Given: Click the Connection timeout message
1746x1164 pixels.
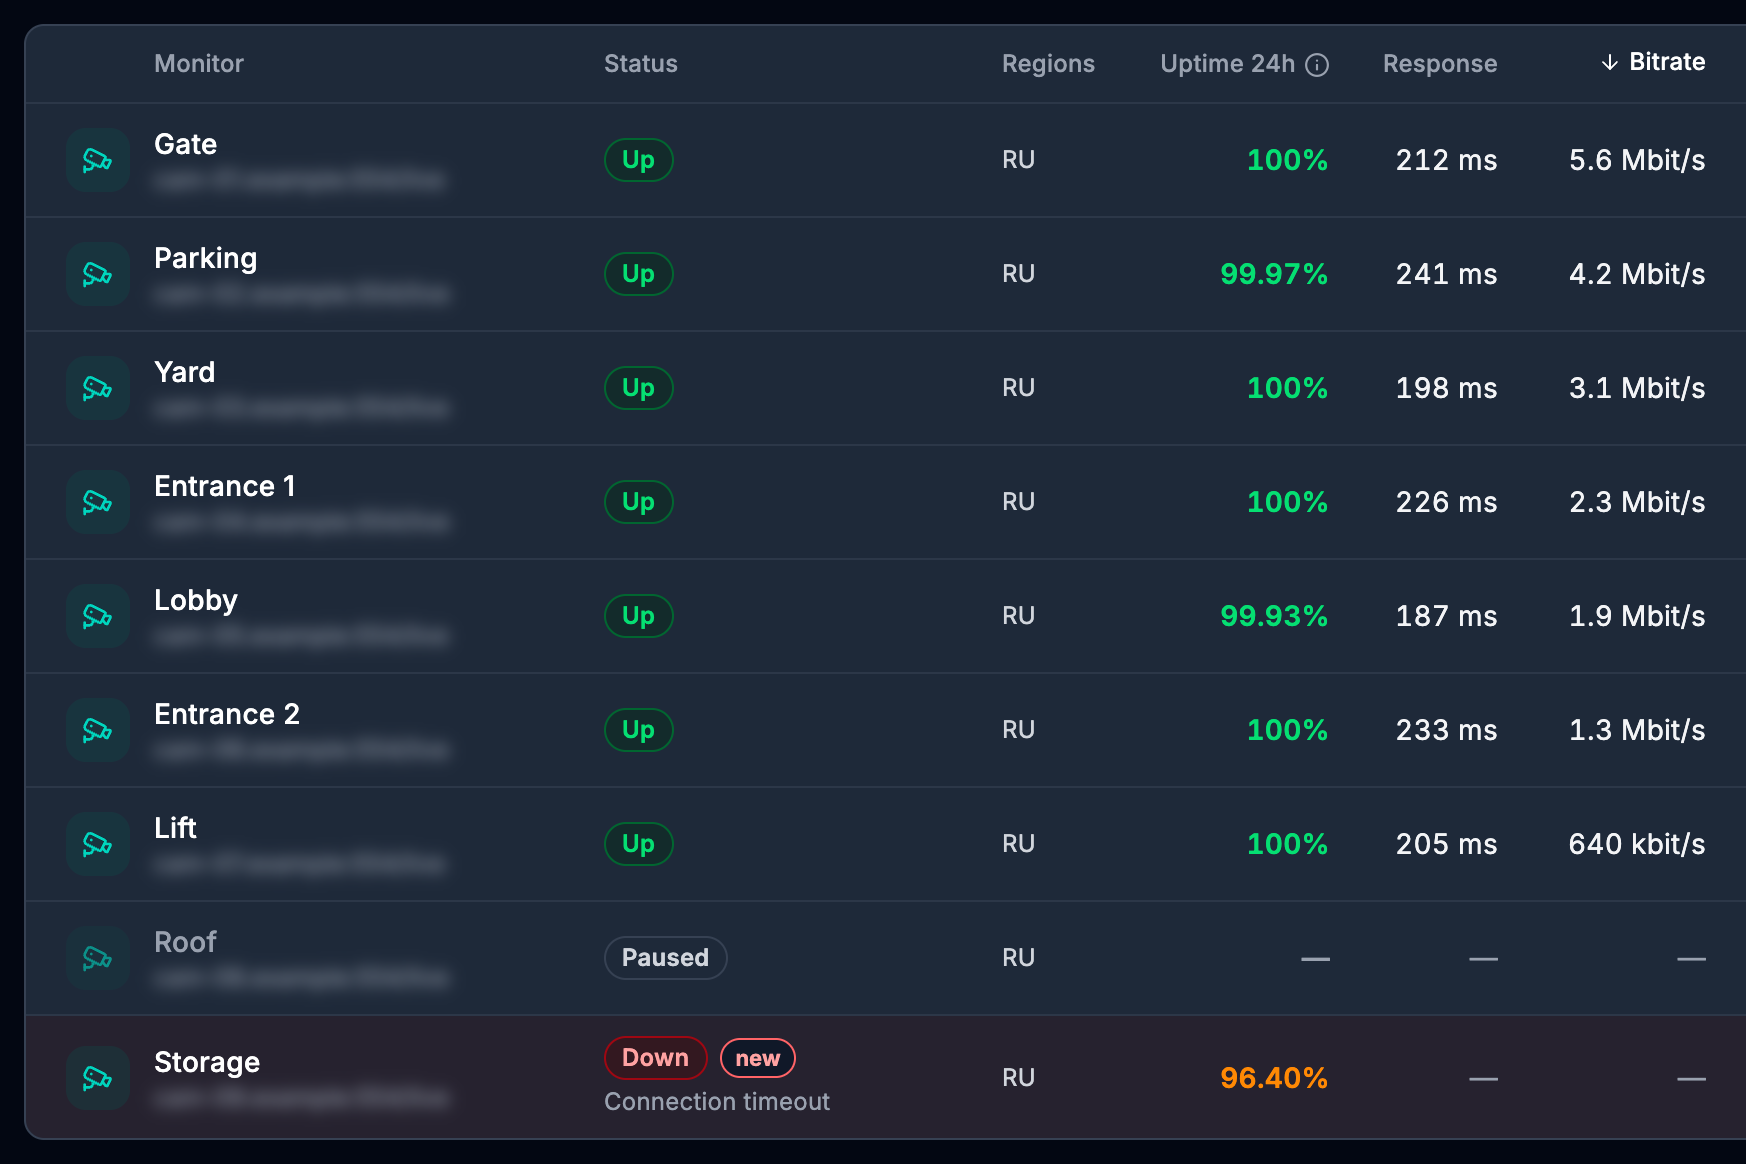Looking at the screenshot, I should 717,1101.
